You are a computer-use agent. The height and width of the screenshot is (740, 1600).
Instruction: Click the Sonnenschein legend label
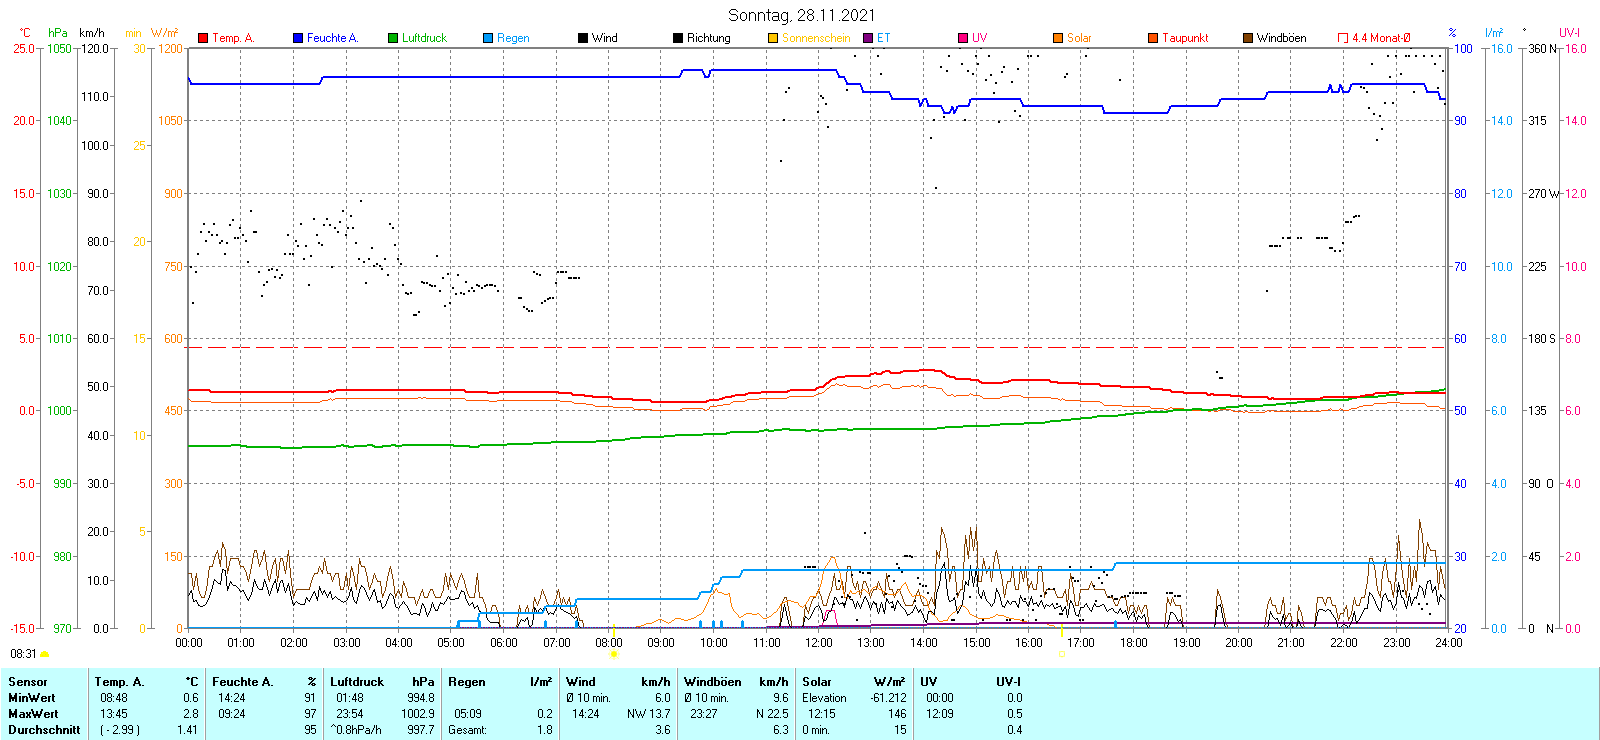tap(816, 38)
